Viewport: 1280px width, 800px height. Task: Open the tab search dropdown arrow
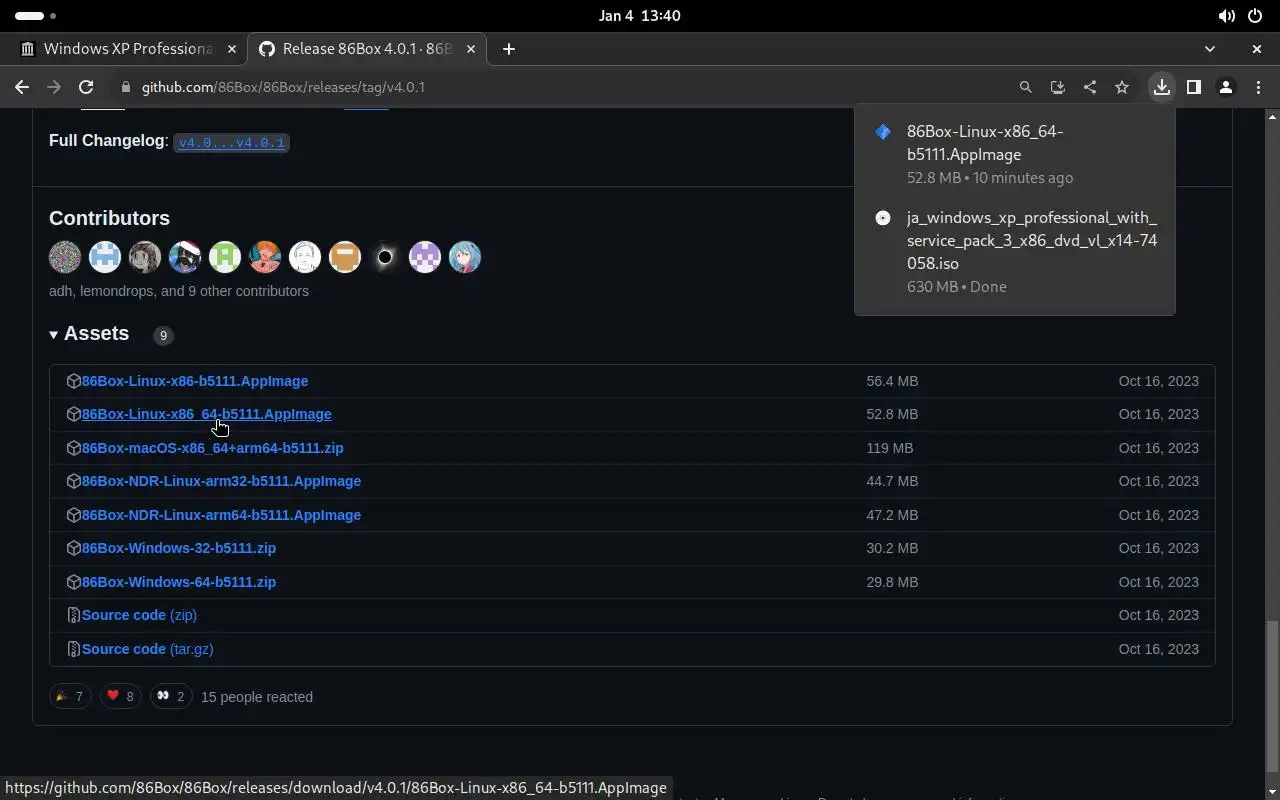(1209, 48)
